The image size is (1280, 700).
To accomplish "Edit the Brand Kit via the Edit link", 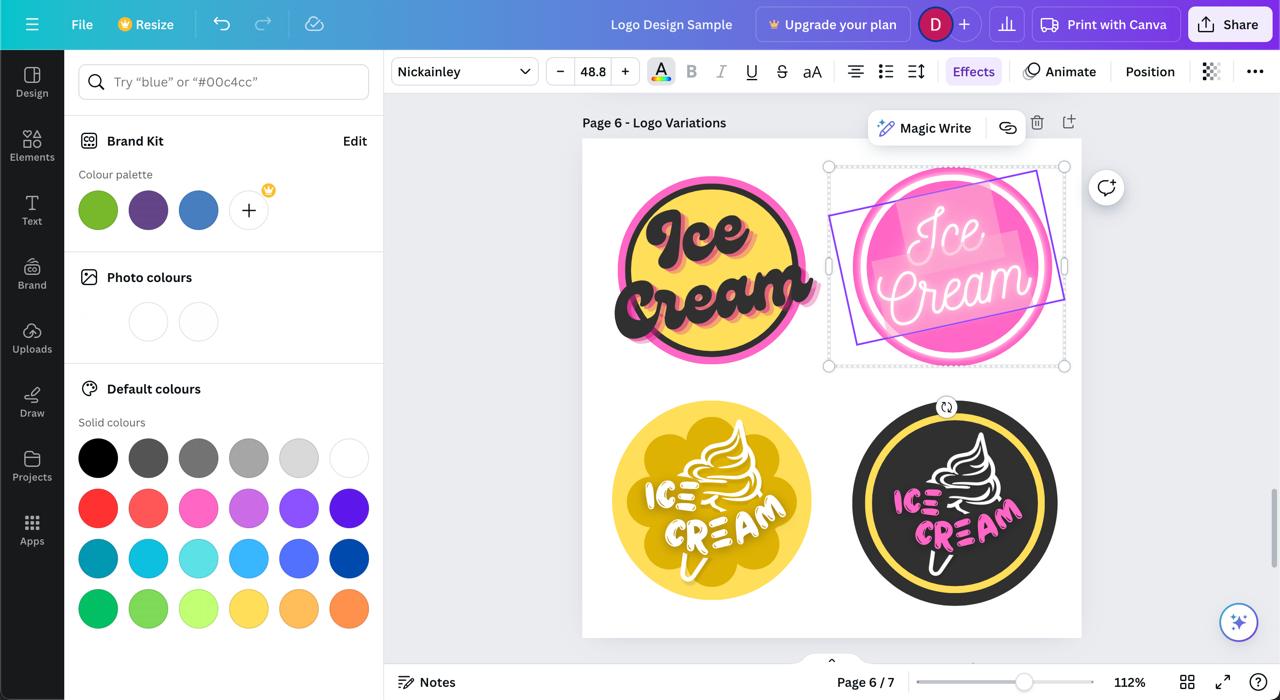I will pos(355,141).
